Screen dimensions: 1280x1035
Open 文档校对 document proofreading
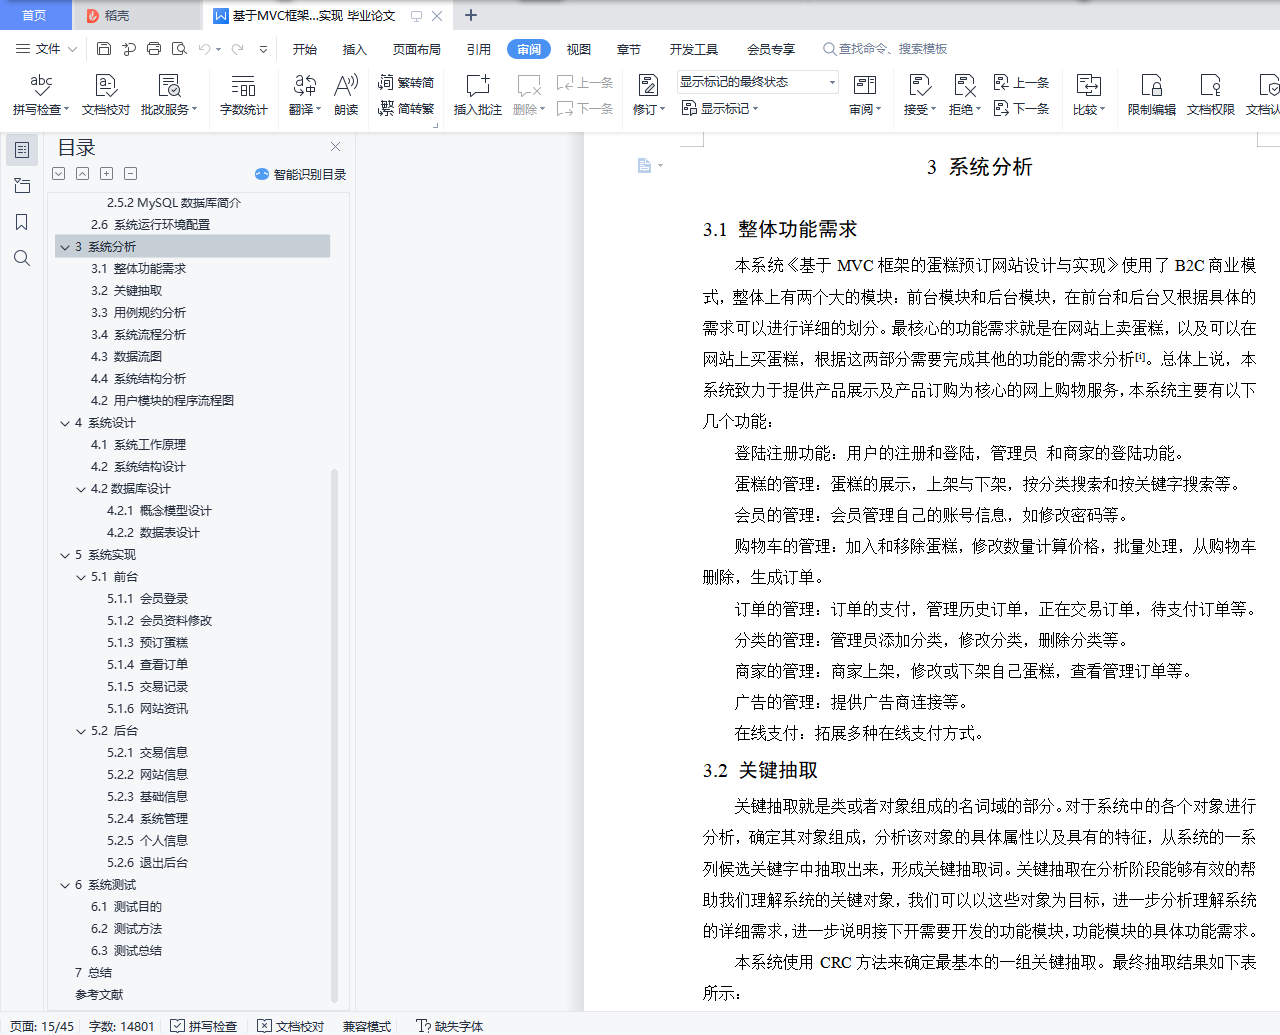106,94
